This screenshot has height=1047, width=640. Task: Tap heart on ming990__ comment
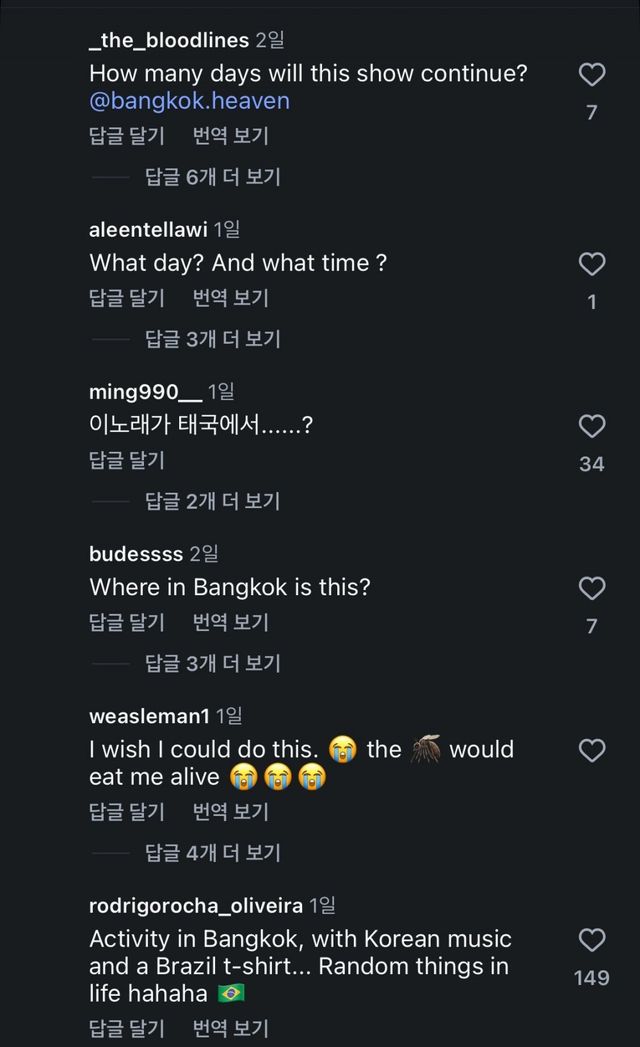[592, 427]
